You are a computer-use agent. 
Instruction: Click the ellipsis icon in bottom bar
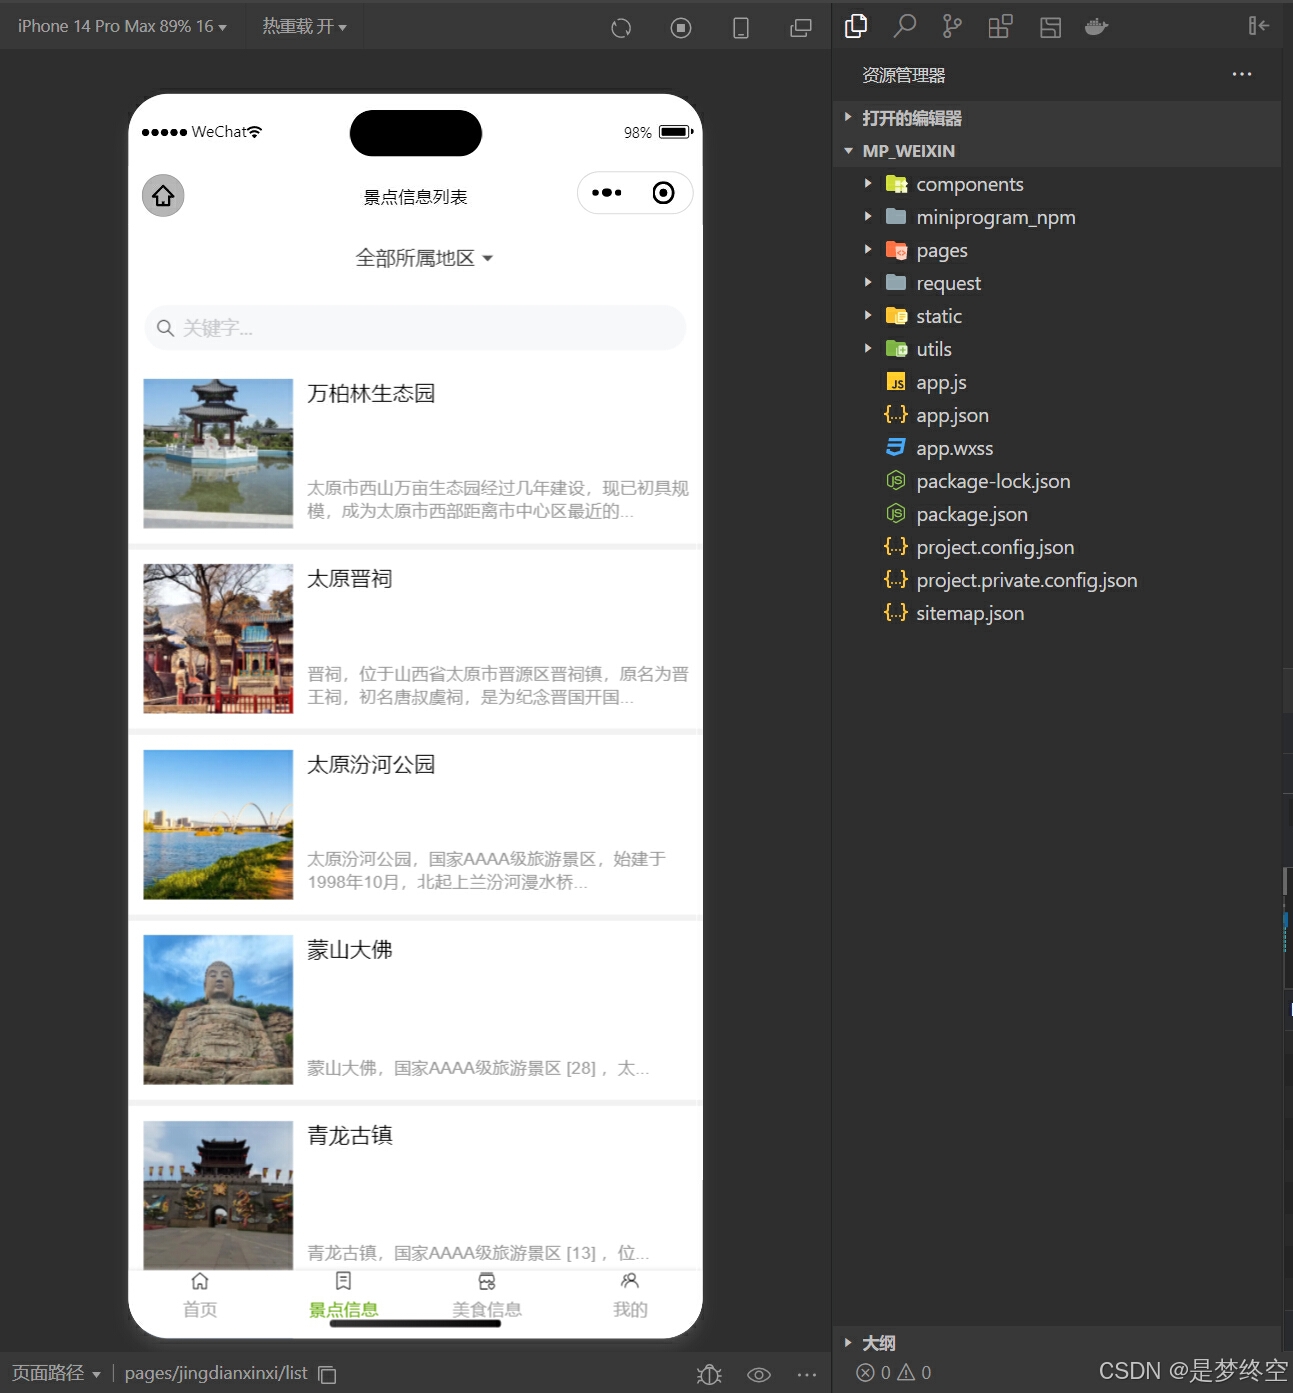(x=807, y=1375)
